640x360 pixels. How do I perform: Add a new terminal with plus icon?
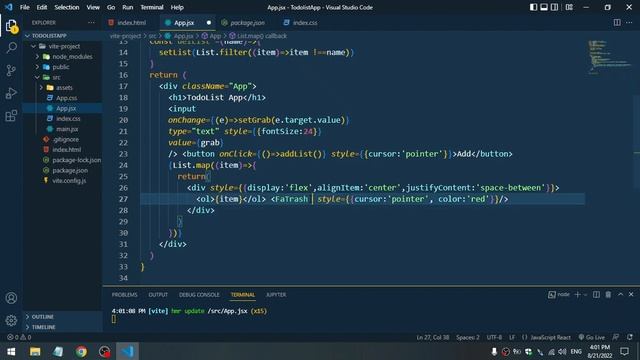[577, 295]
